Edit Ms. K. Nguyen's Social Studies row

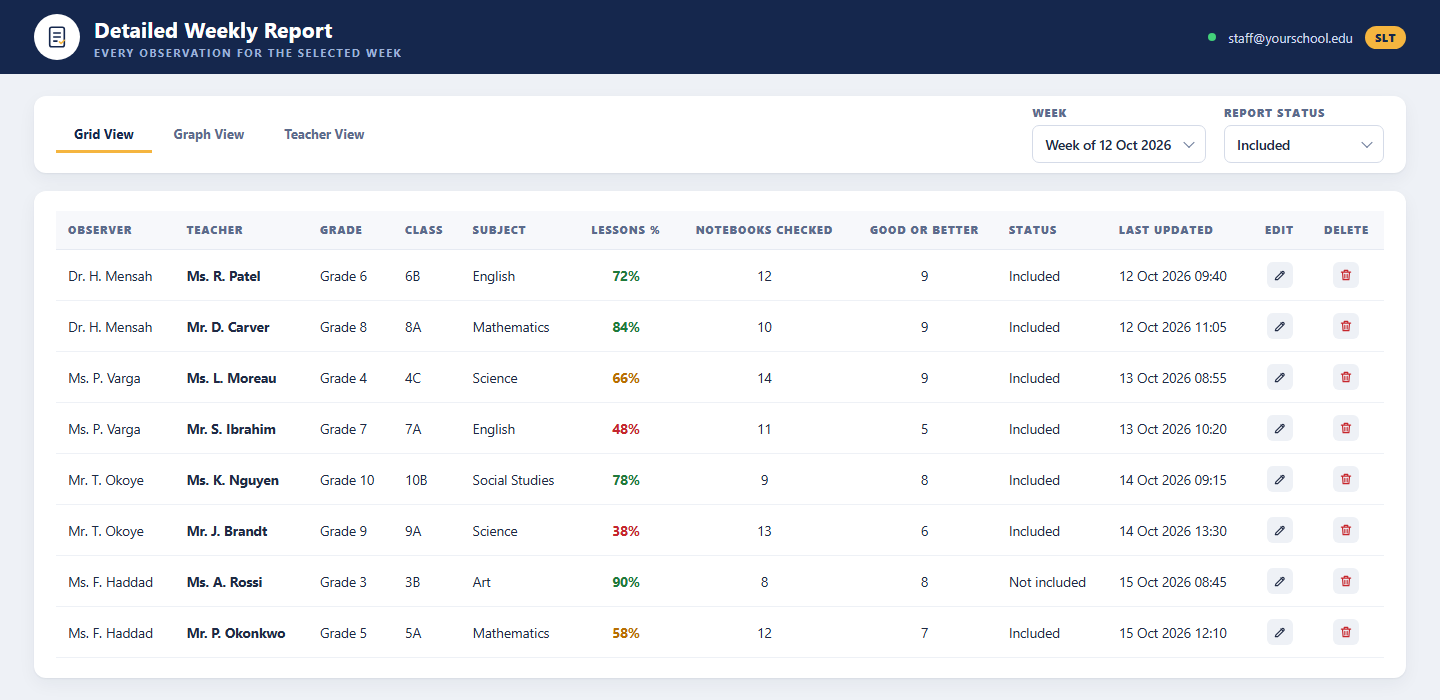pos(1279,479)
